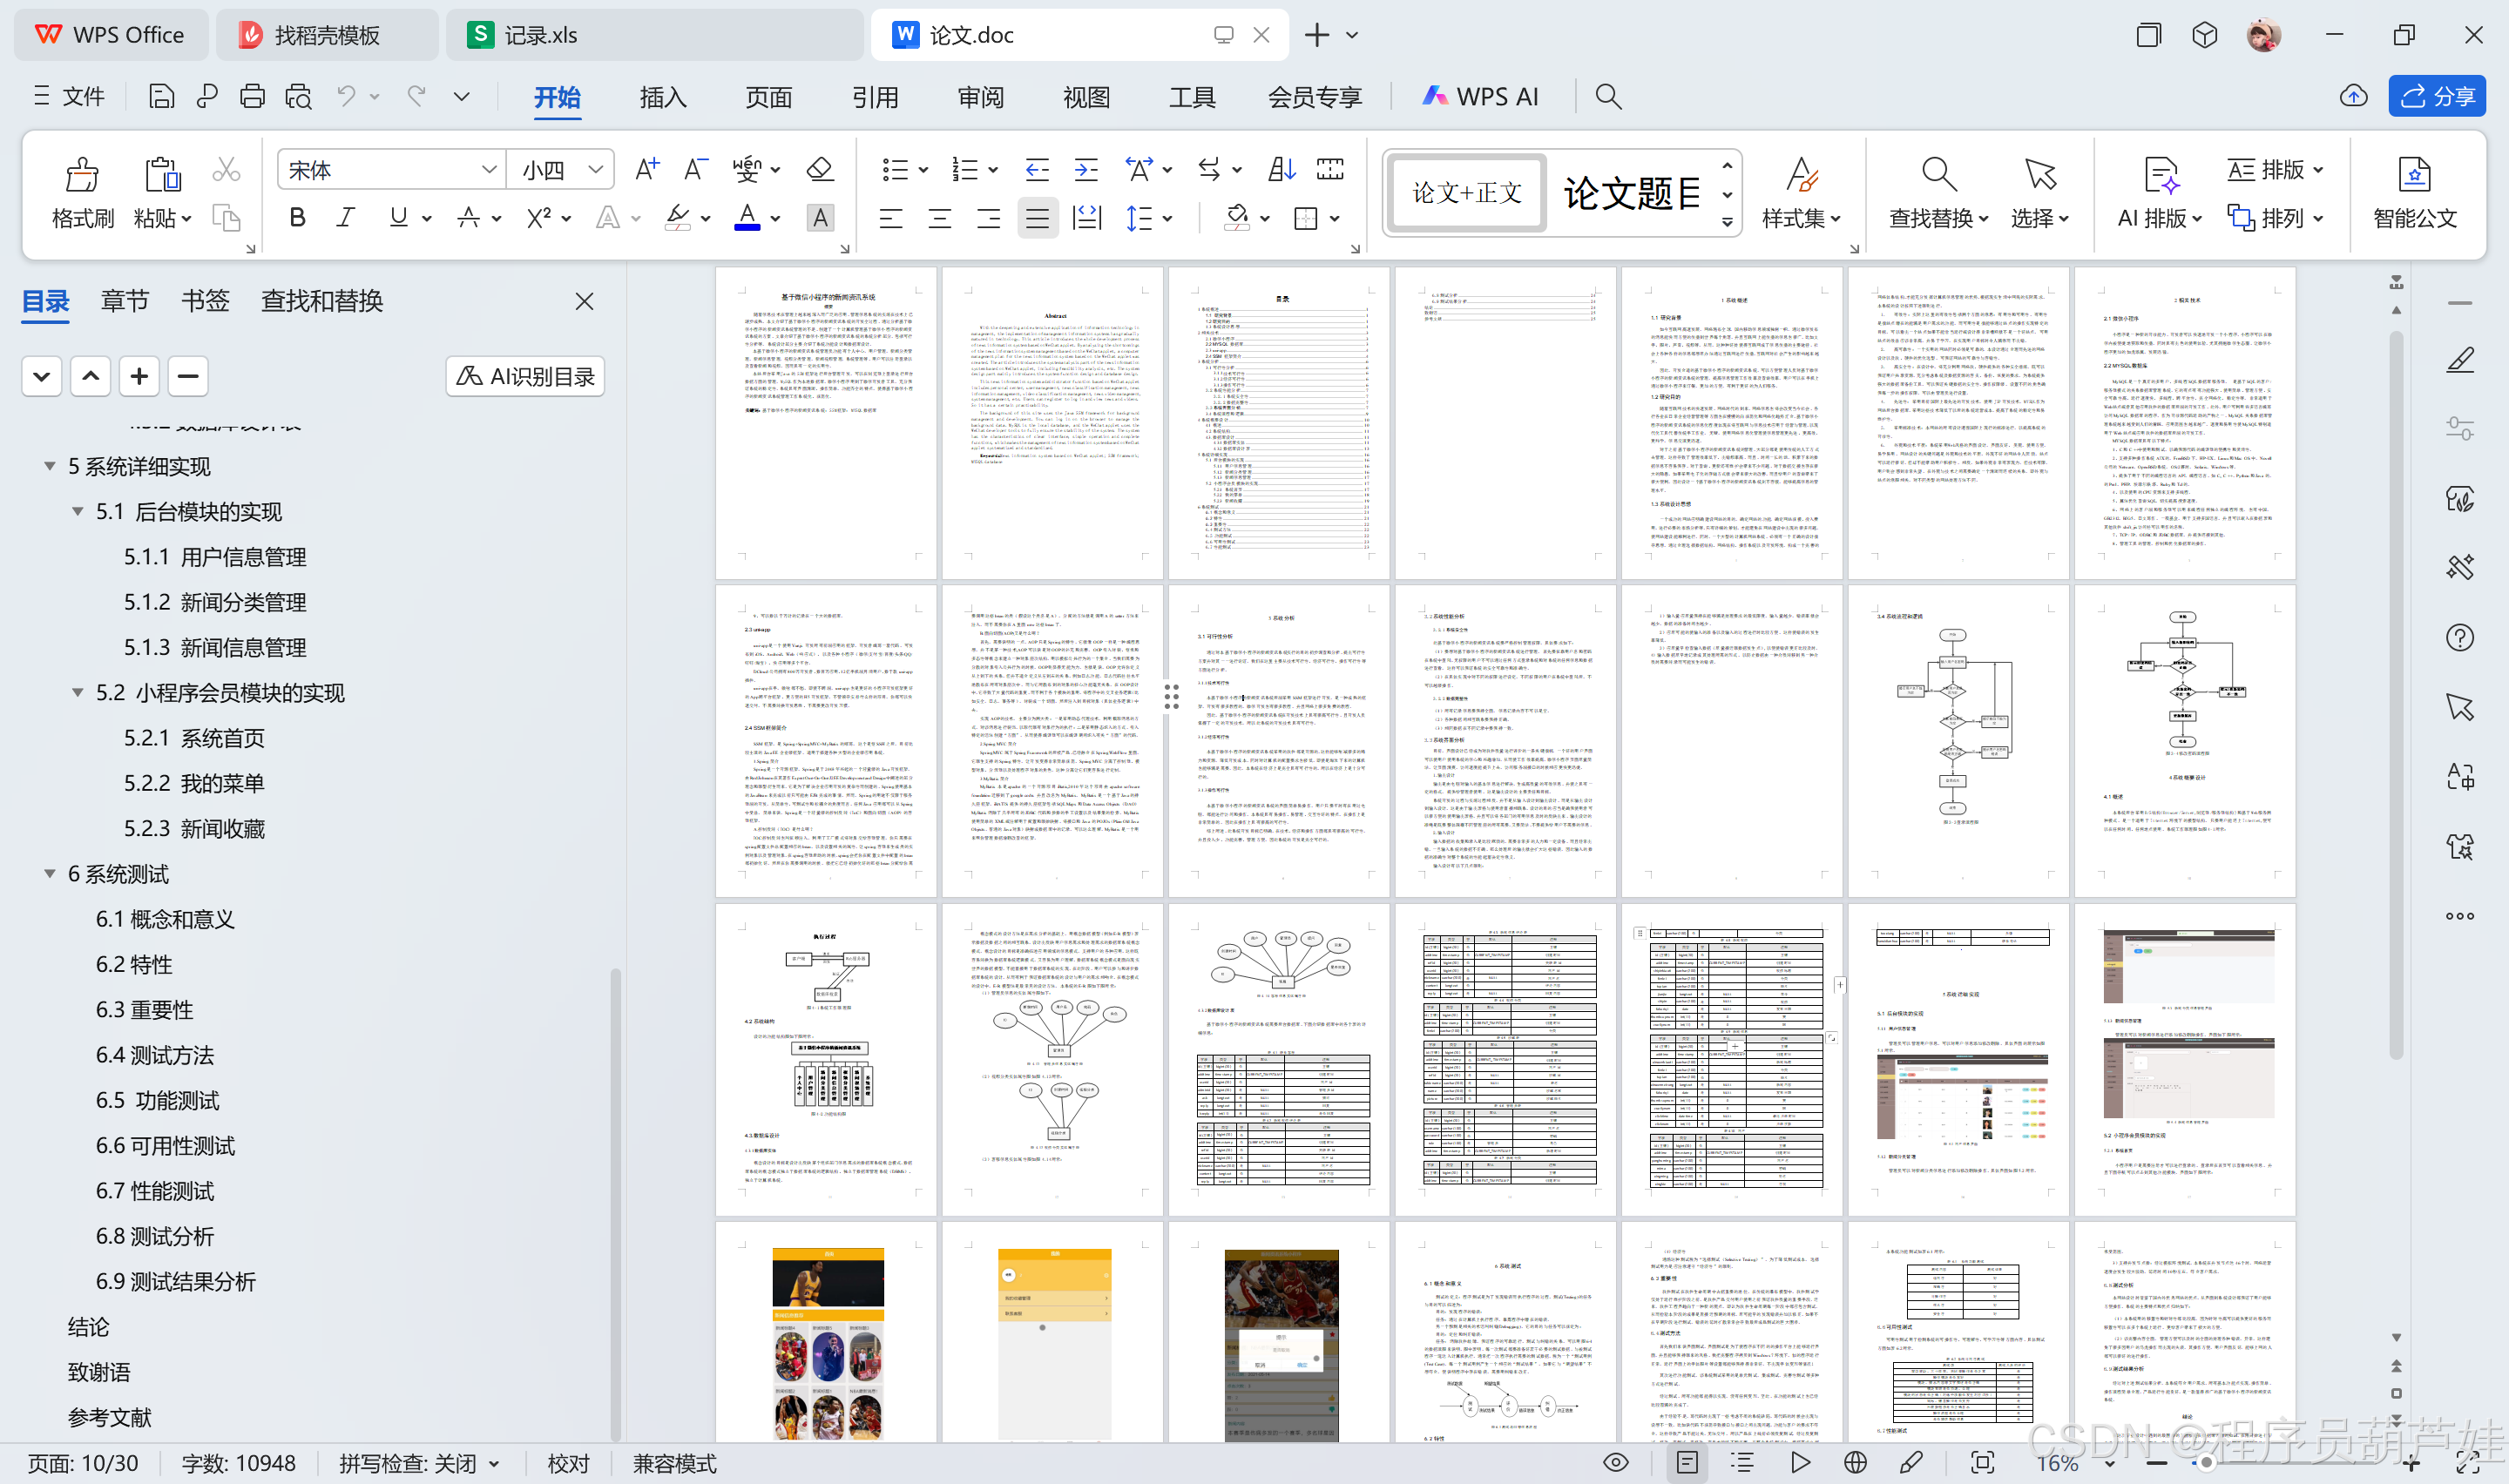Click the WPS AI button
Image resolution: width=2509 pixels, height=1484 pixels.
[1480, 96]
